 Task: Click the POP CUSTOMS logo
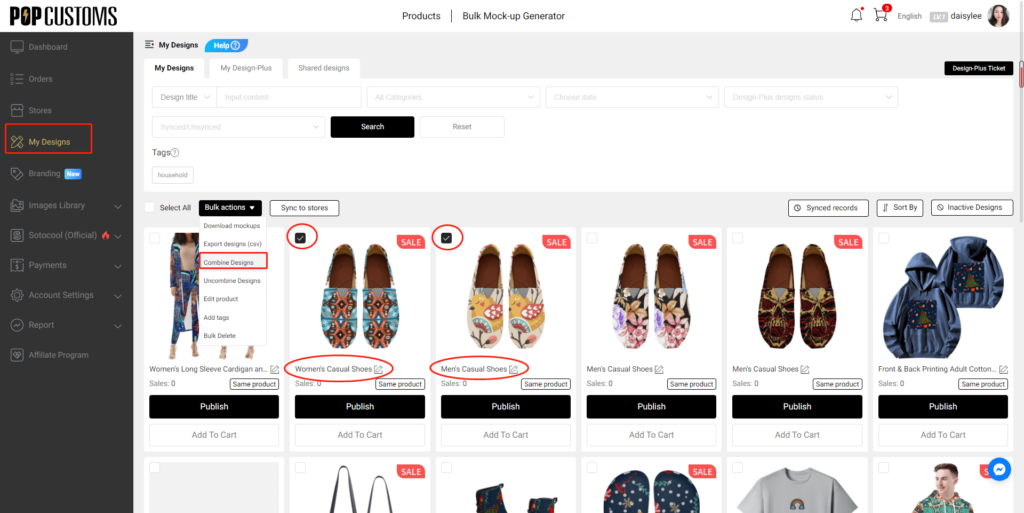point(63,16)
